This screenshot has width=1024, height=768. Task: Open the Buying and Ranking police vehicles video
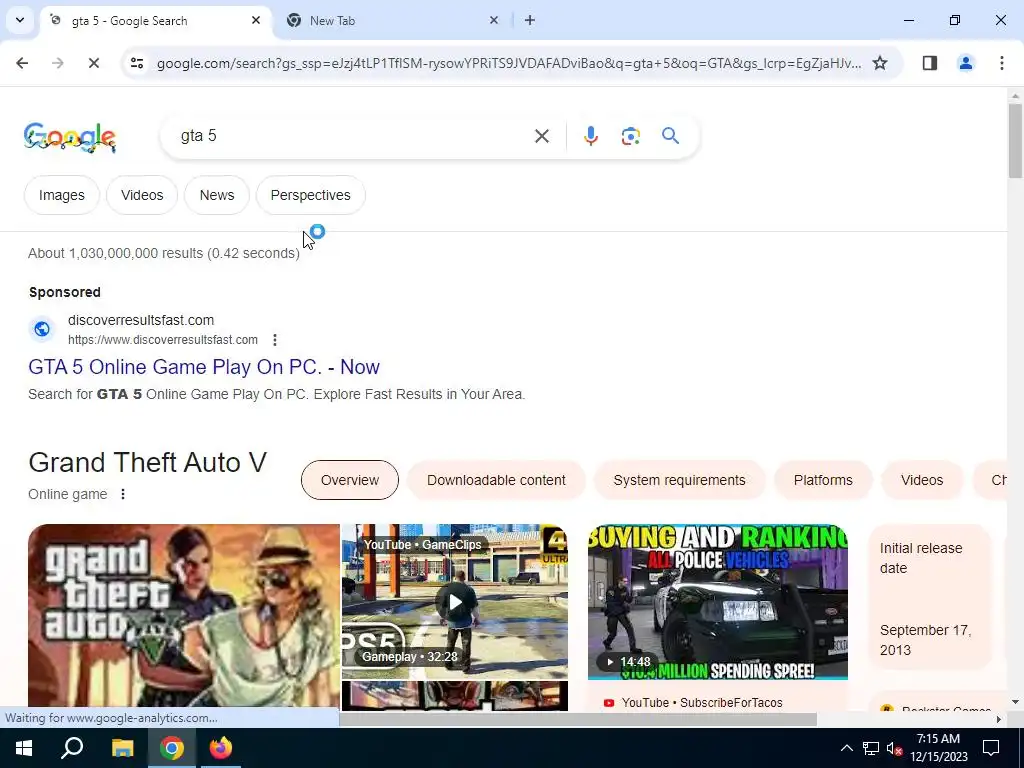tap(718, 601)
